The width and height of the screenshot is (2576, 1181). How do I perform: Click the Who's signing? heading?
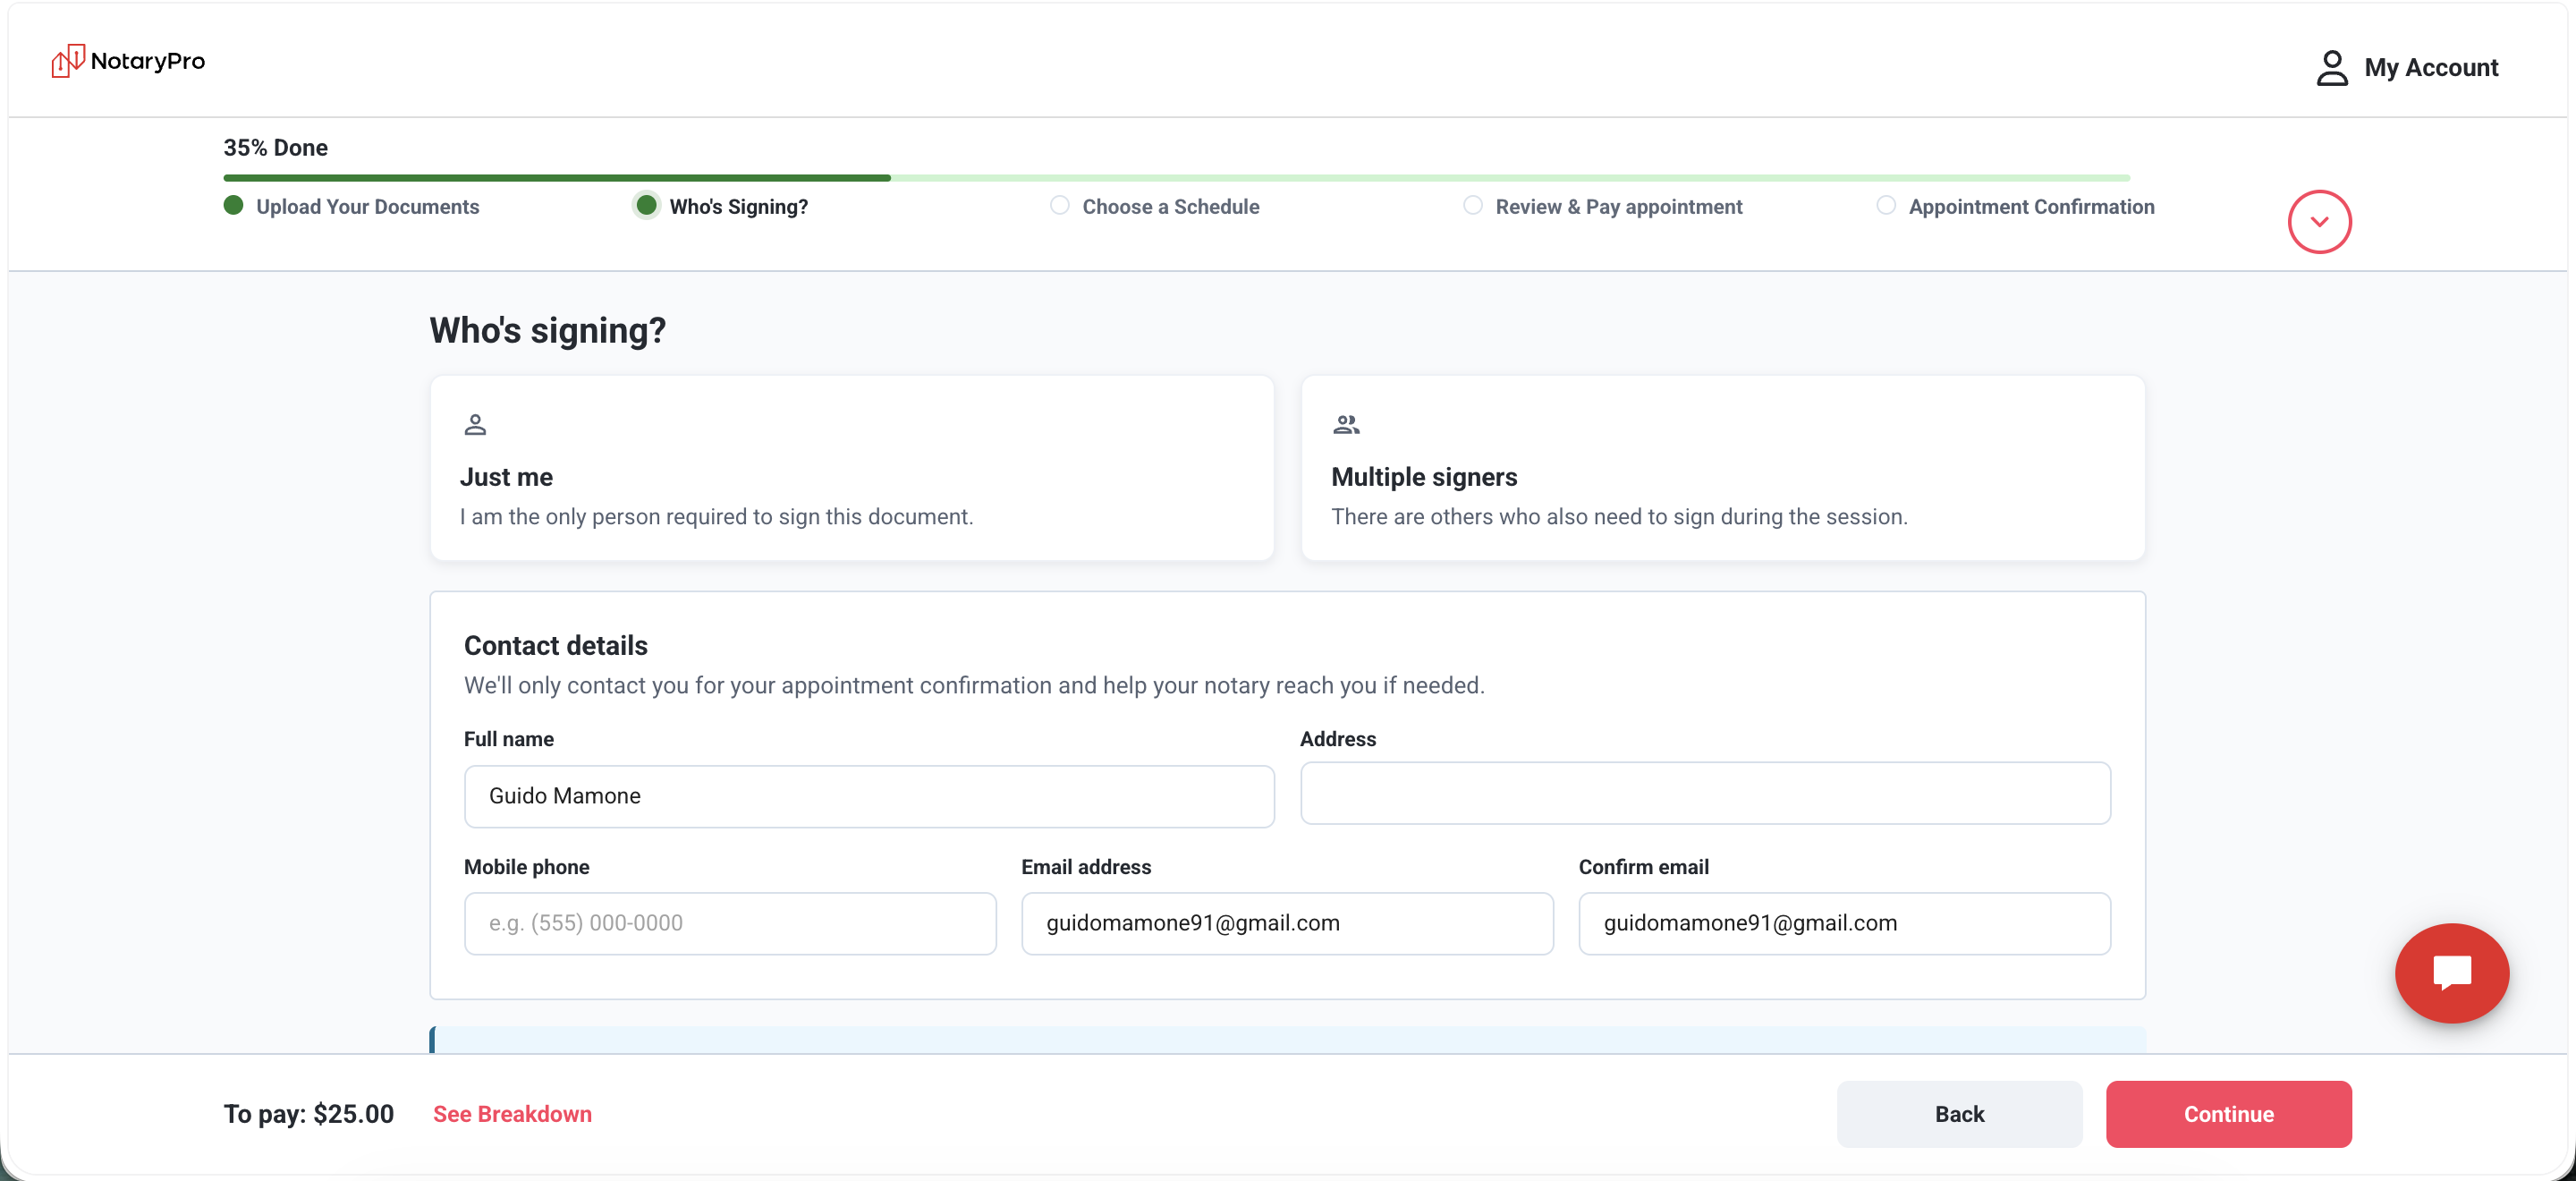click(547, 331)
